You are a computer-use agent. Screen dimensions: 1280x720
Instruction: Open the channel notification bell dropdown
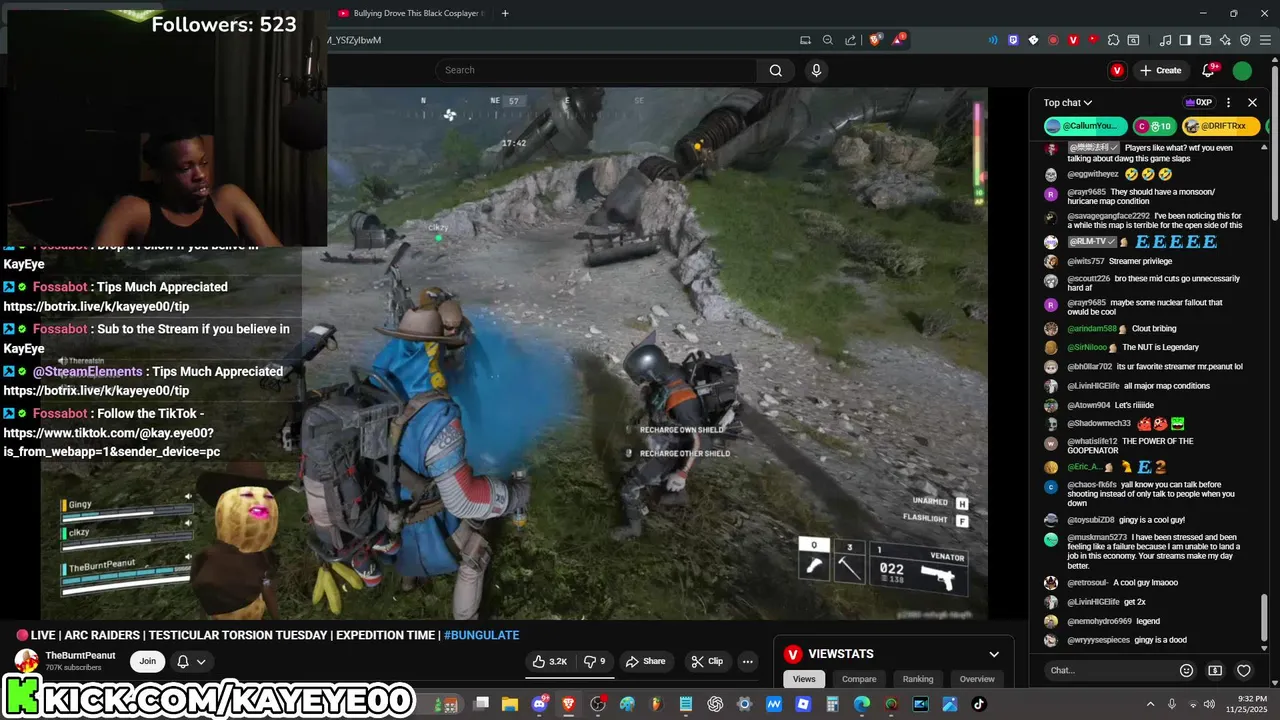pyautogui.click(x=191, y=661)
